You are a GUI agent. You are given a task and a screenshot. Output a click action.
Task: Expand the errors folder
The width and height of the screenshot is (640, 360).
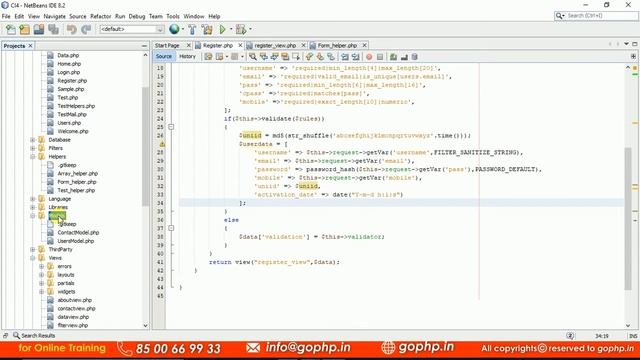pos(41,267)
